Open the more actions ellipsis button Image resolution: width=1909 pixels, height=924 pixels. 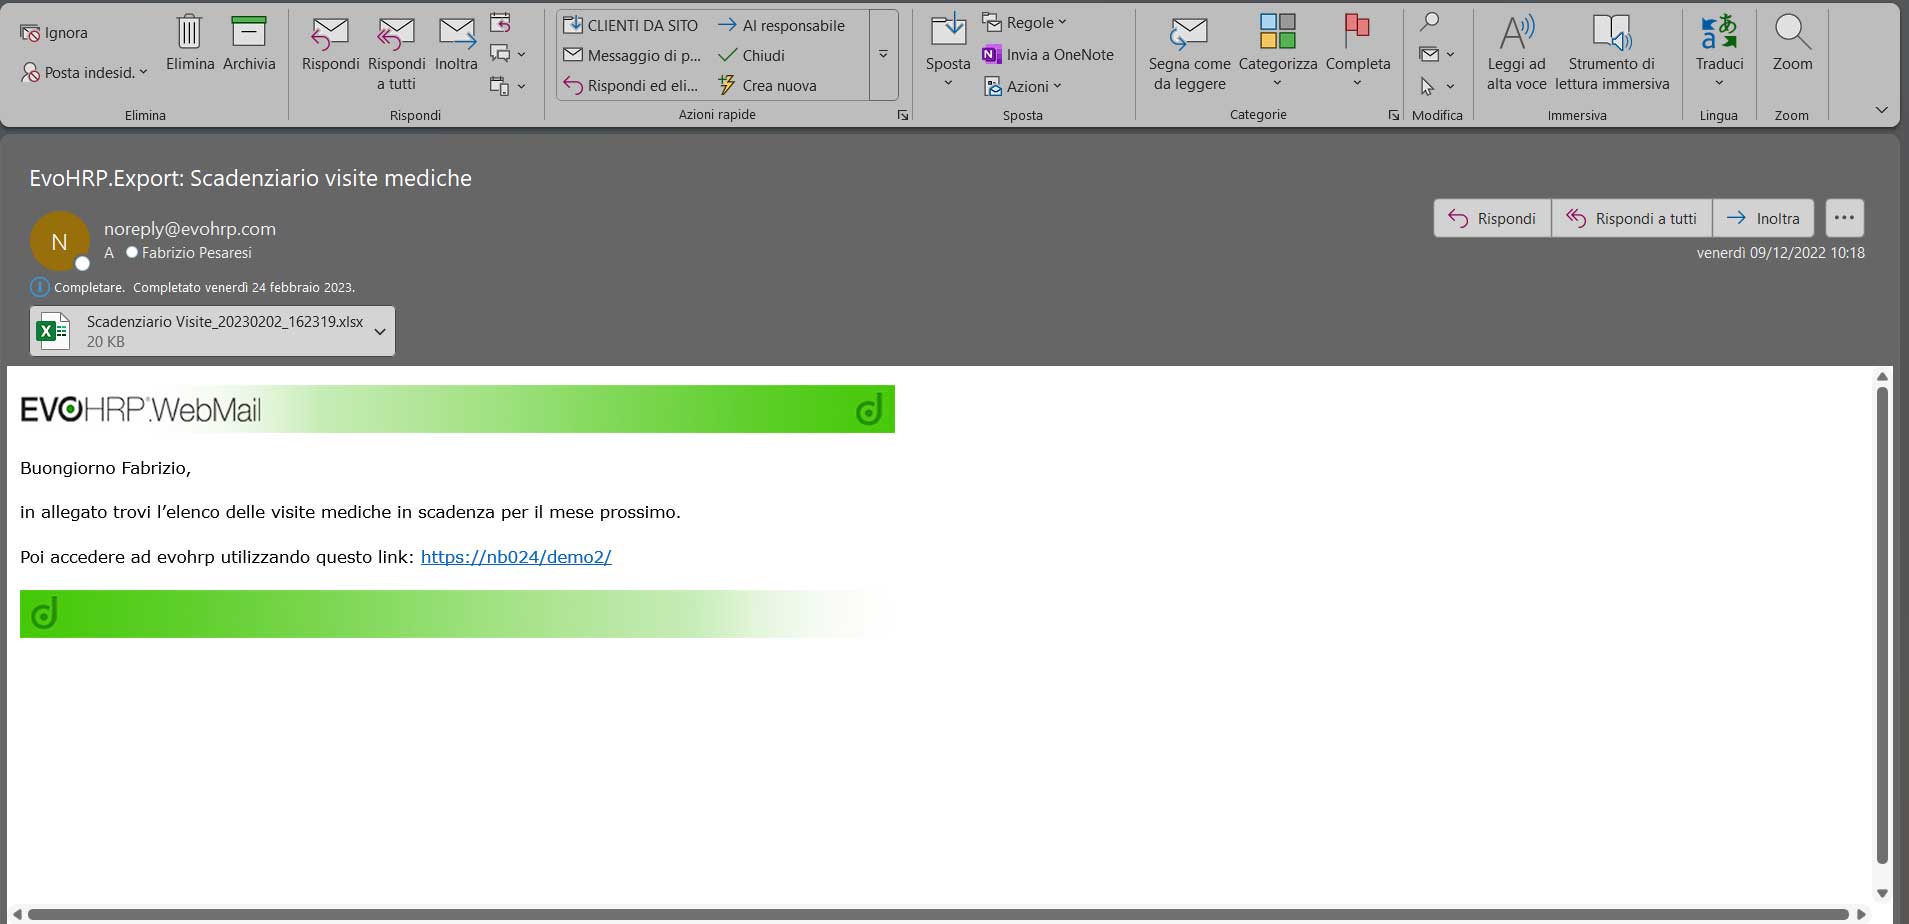click(x=1844, y=218)
